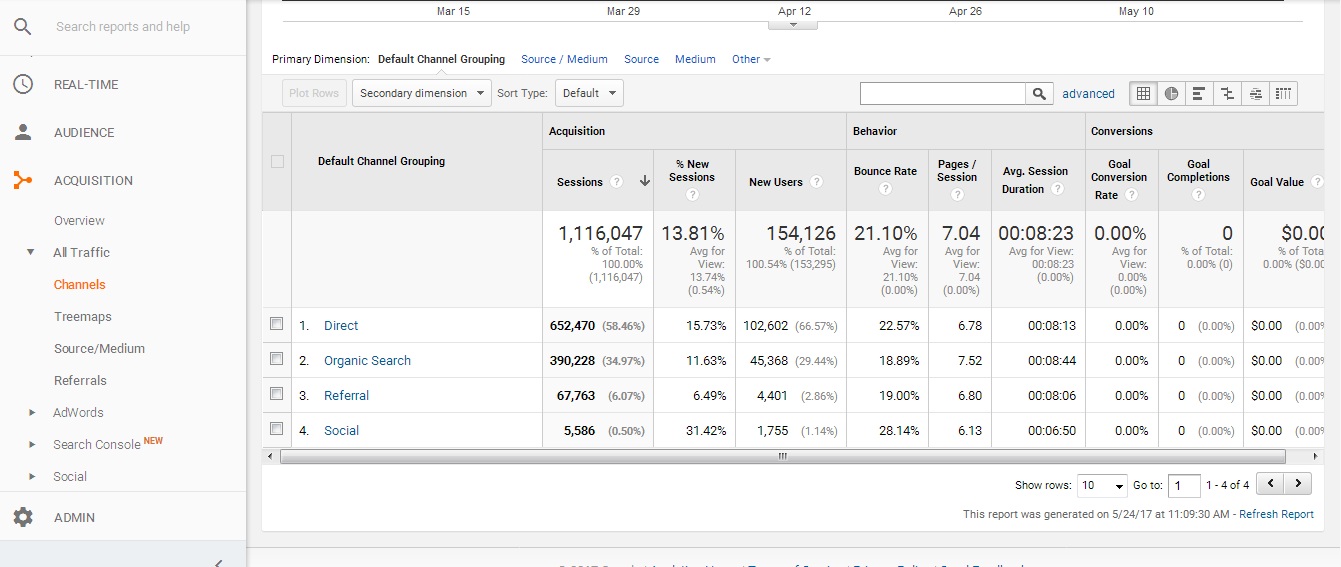Open Admin gear icon
Viewport: 1341px width, 567px height.
point(22,517)
